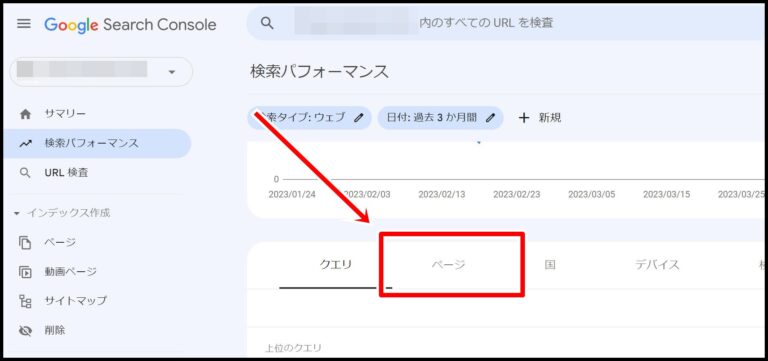This screenshot has width=768, height=361.
Task: Collapse the インデックス作成 section
Action: (62, 213)
